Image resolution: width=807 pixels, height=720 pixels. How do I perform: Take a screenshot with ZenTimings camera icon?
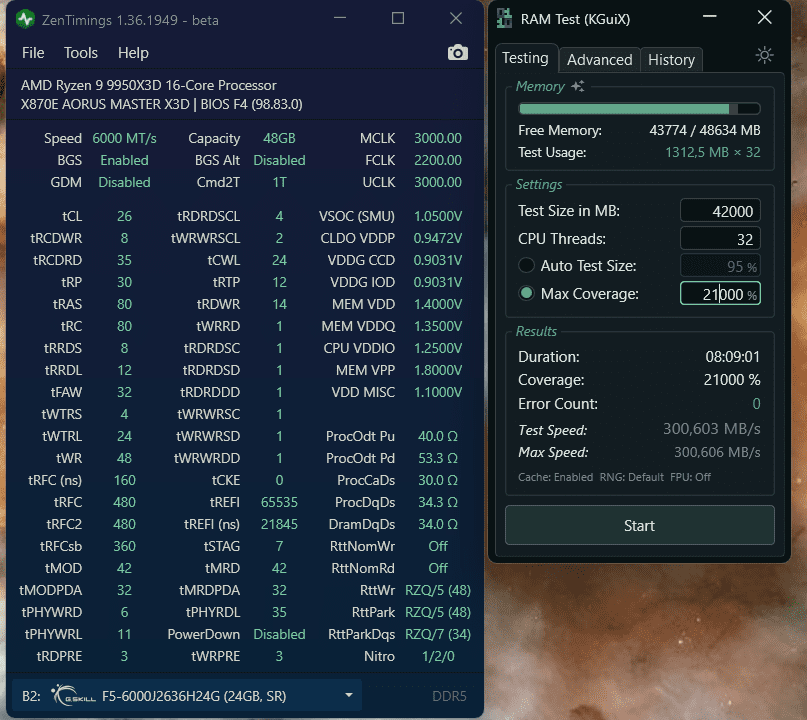pos(458,52)
